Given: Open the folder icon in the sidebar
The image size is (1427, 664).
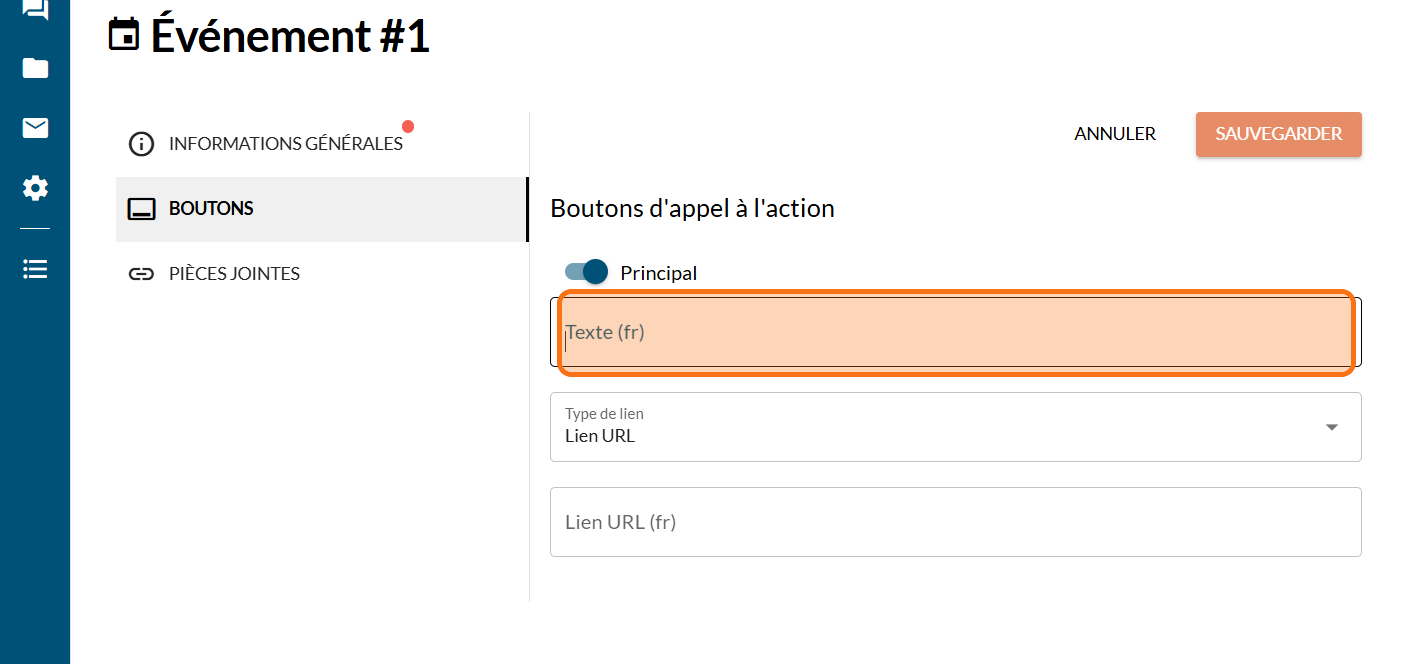Looking at the screenshot, I should [35, 68].
